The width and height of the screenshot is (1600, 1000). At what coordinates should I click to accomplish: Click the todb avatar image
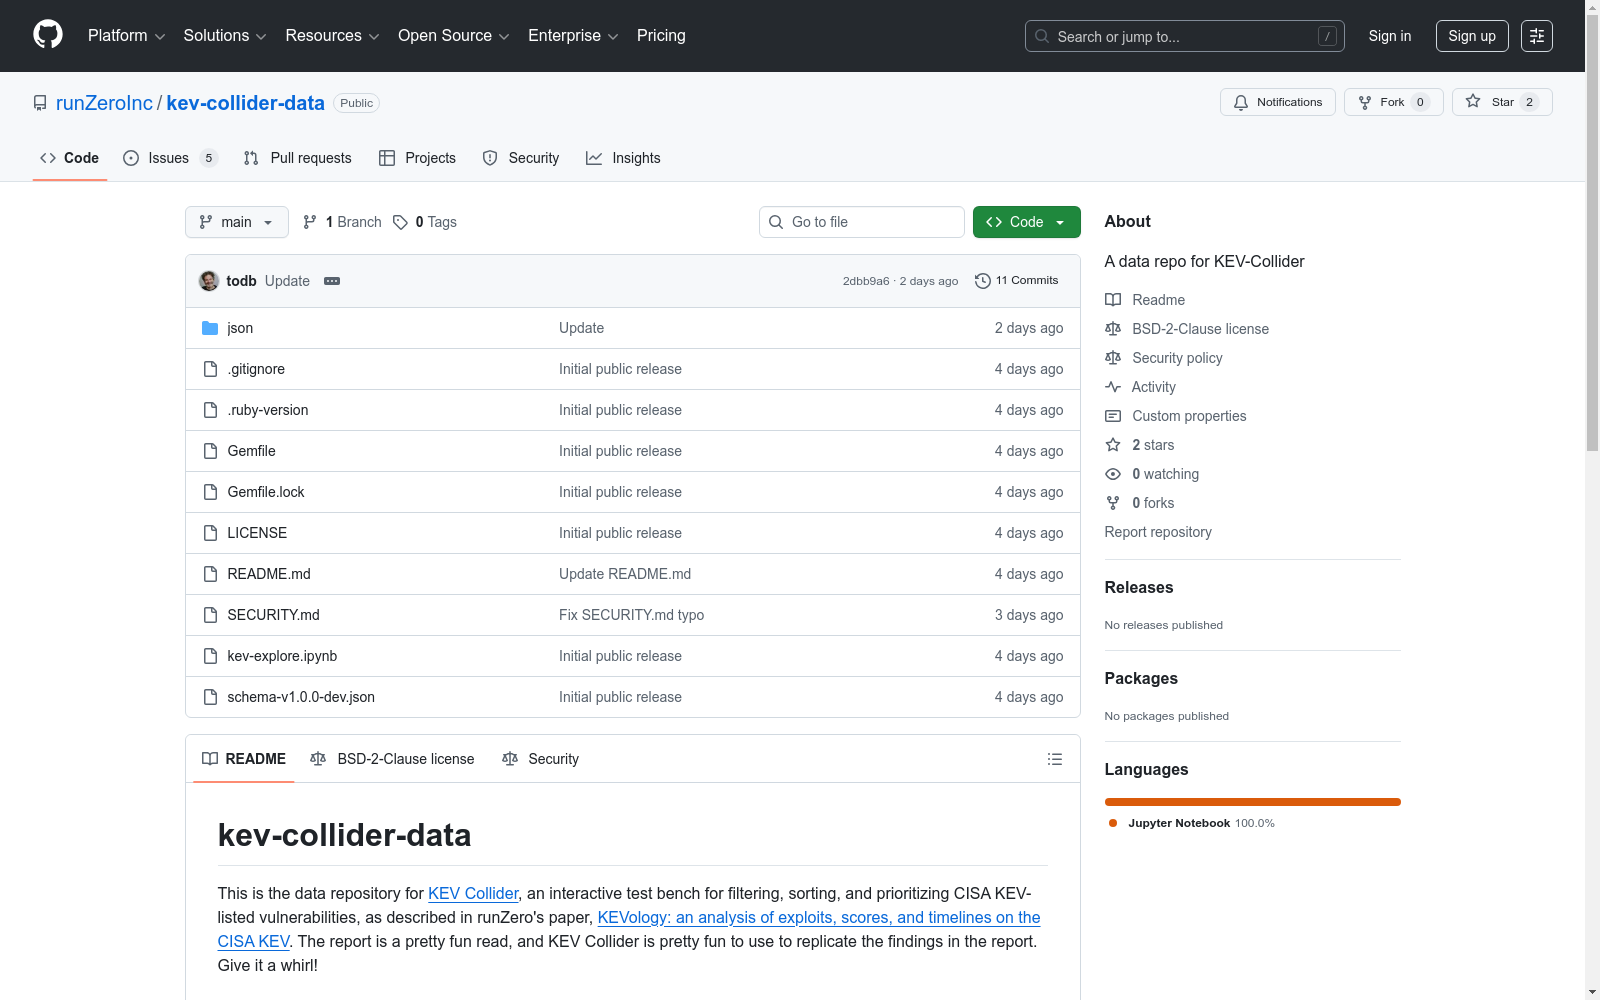coord(209,281)
